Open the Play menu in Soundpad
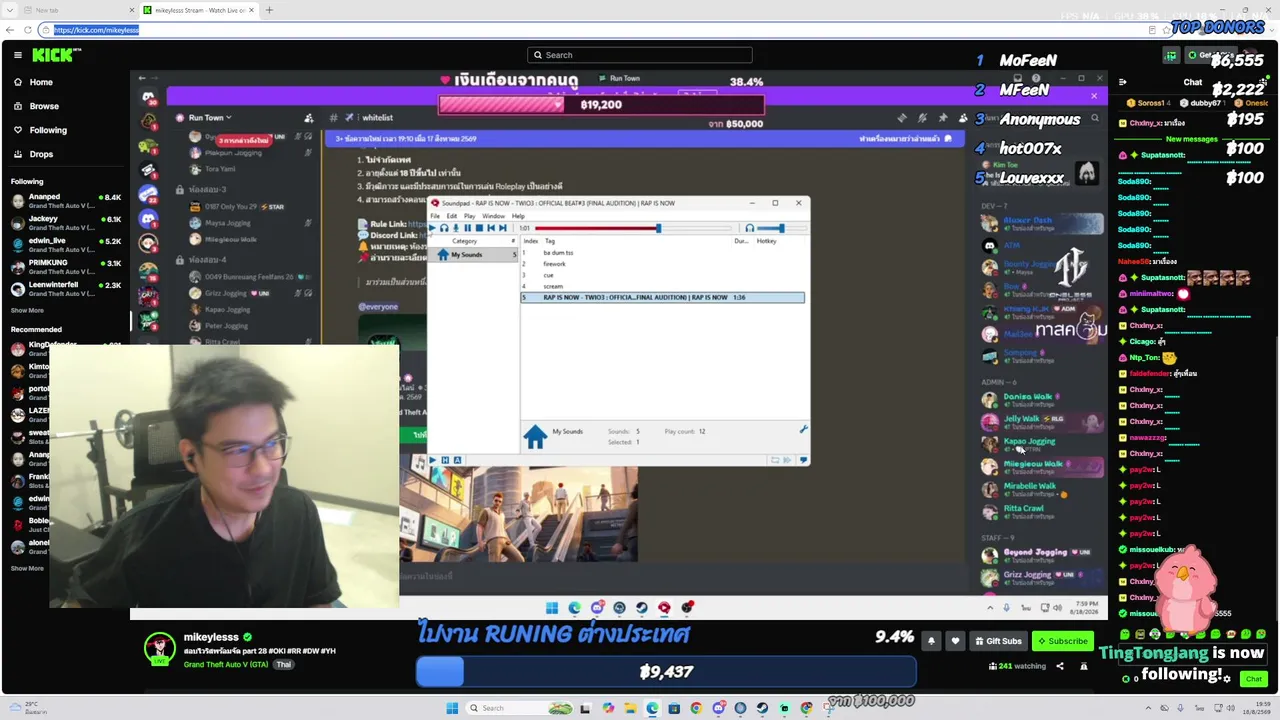 [x=470, y=216]
